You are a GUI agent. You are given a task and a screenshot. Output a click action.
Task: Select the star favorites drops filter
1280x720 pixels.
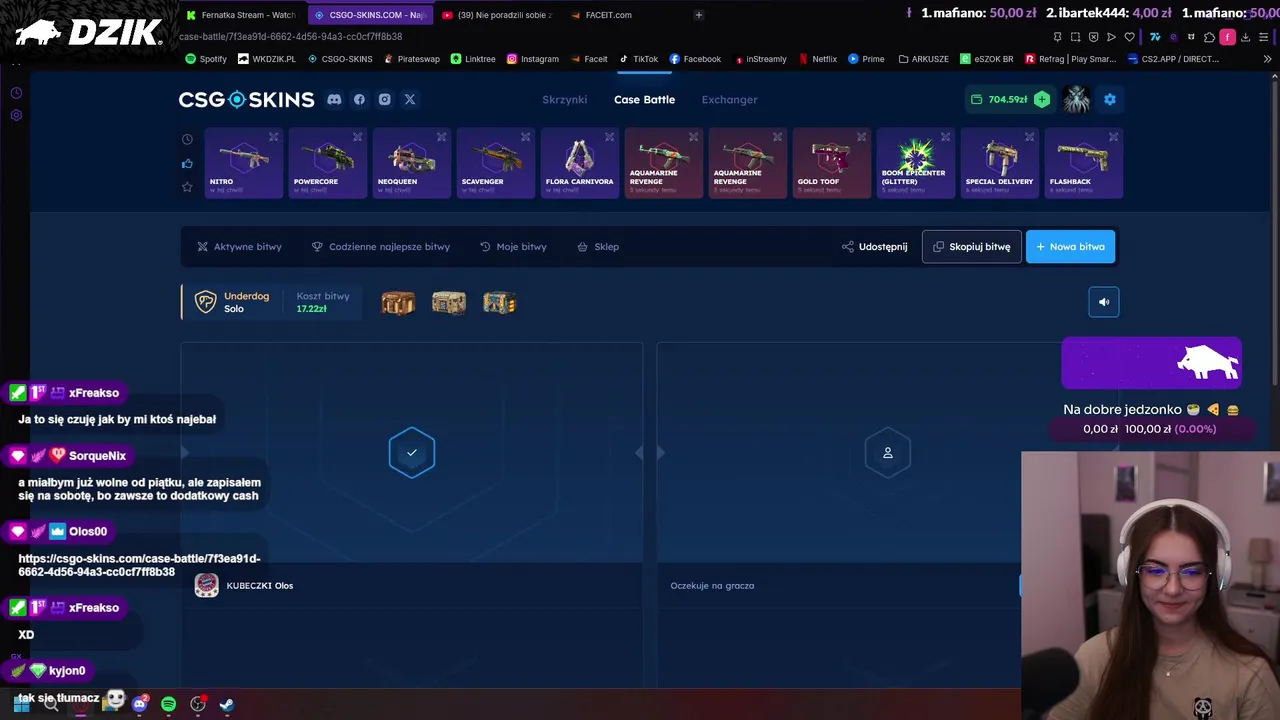click(187, 187)
